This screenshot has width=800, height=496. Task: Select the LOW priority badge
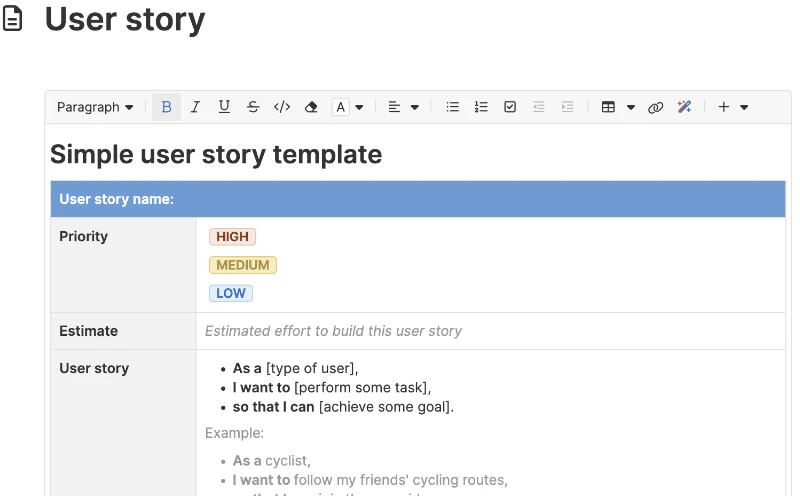231,293
